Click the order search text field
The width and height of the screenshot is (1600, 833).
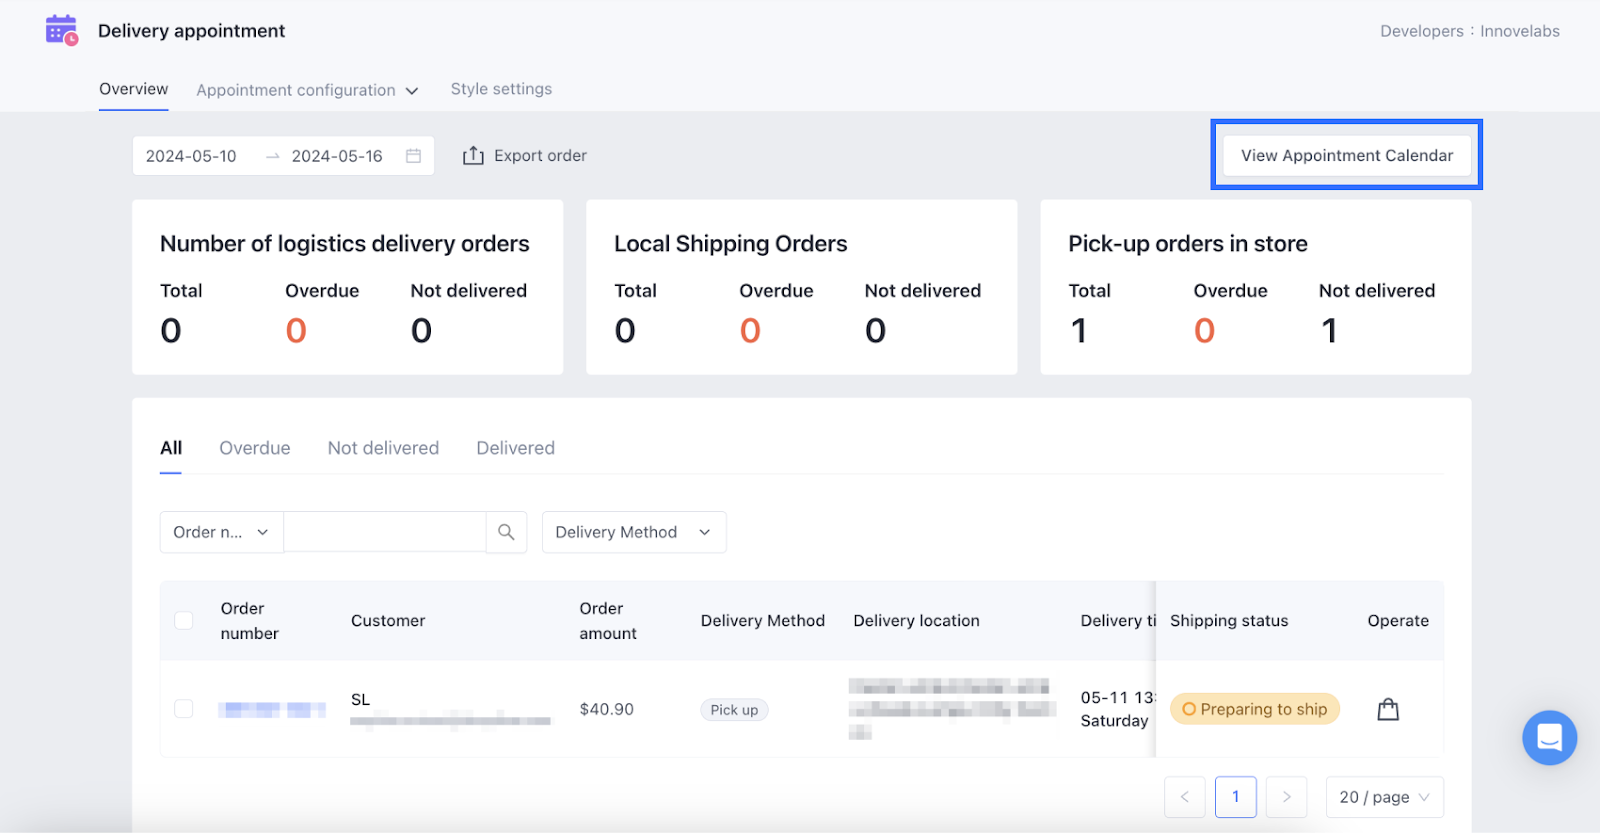(385, 532)
